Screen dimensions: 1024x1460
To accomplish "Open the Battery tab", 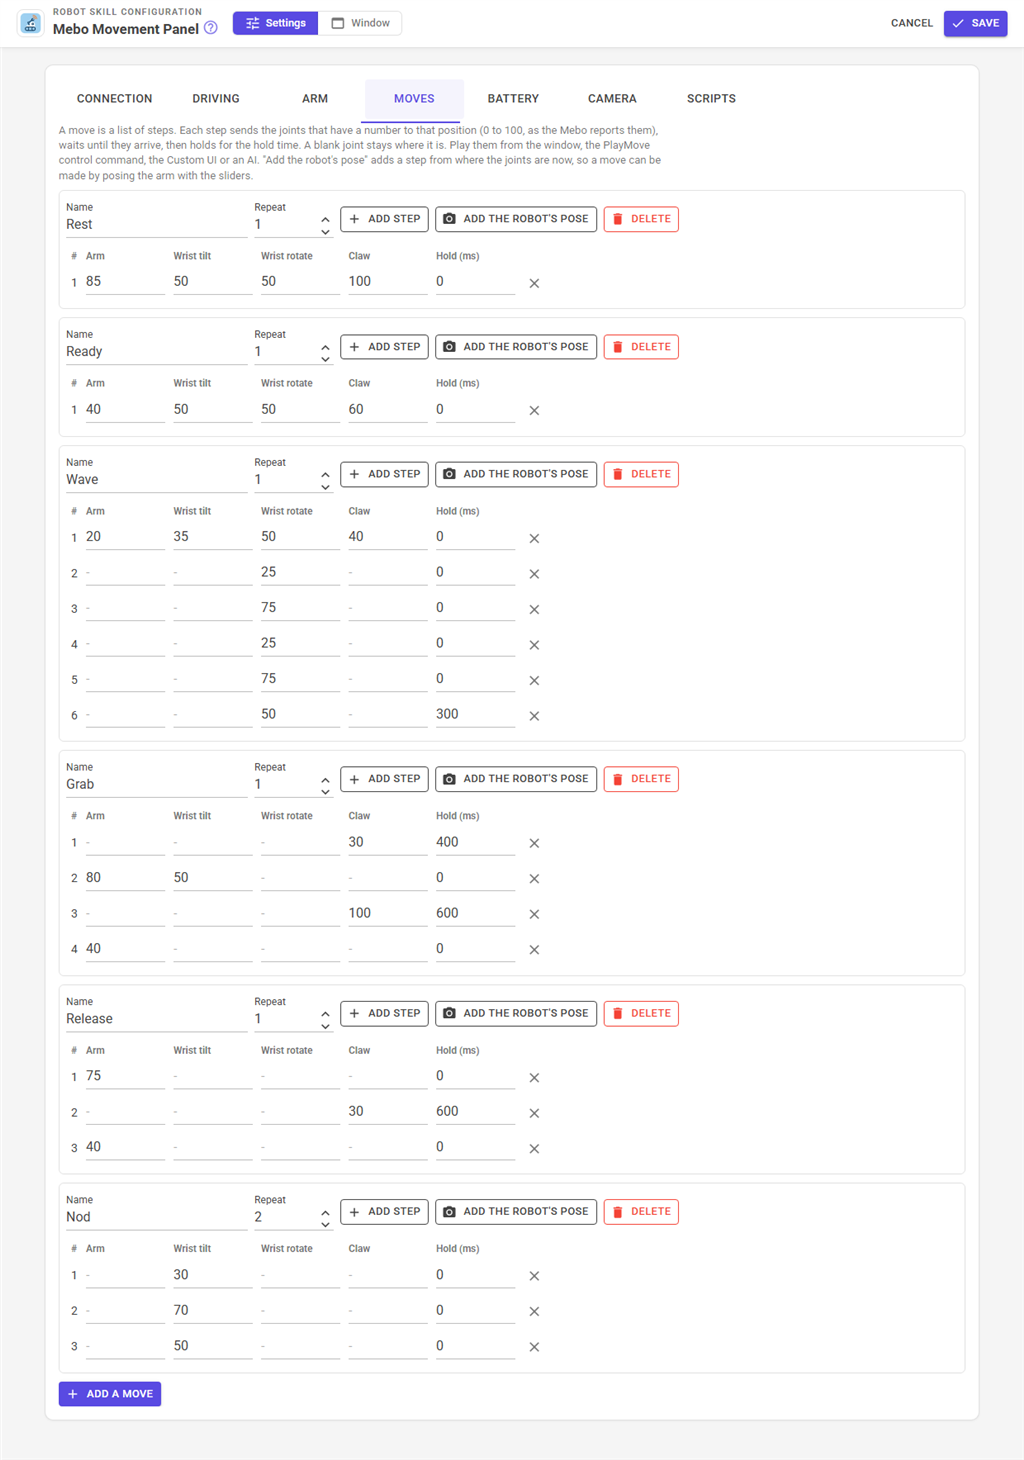I will pyautogui.click(x=513, y=99).
